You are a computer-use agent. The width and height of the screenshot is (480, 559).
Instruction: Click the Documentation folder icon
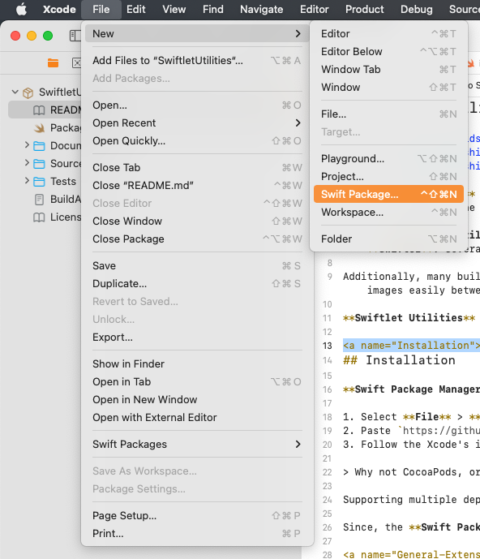[x=39, y=146]
